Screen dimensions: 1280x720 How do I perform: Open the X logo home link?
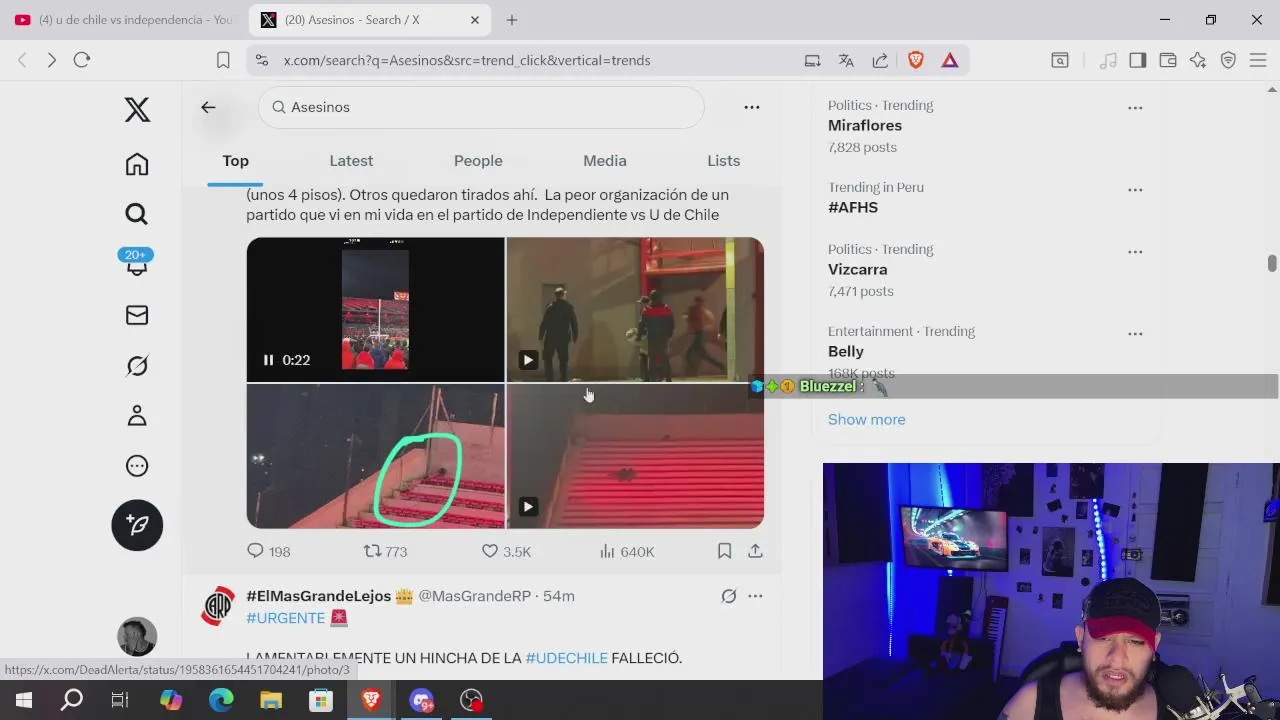click(x=137, y=110)
